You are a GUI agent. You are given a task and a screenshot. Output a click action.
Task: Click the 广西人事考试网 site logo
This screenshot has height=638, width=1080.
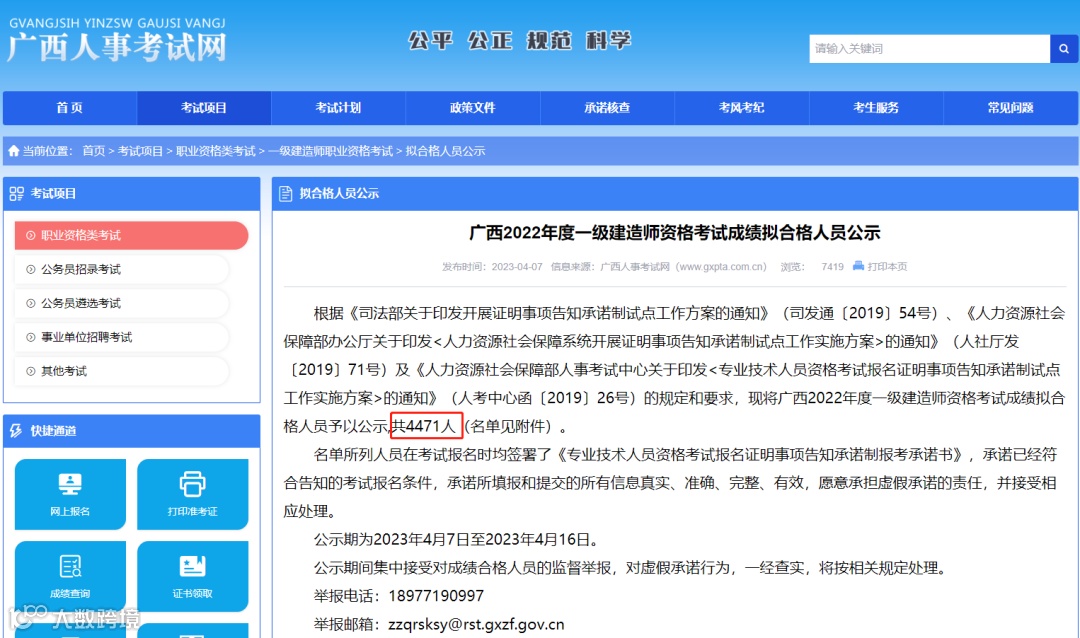[x=116, y=40]
